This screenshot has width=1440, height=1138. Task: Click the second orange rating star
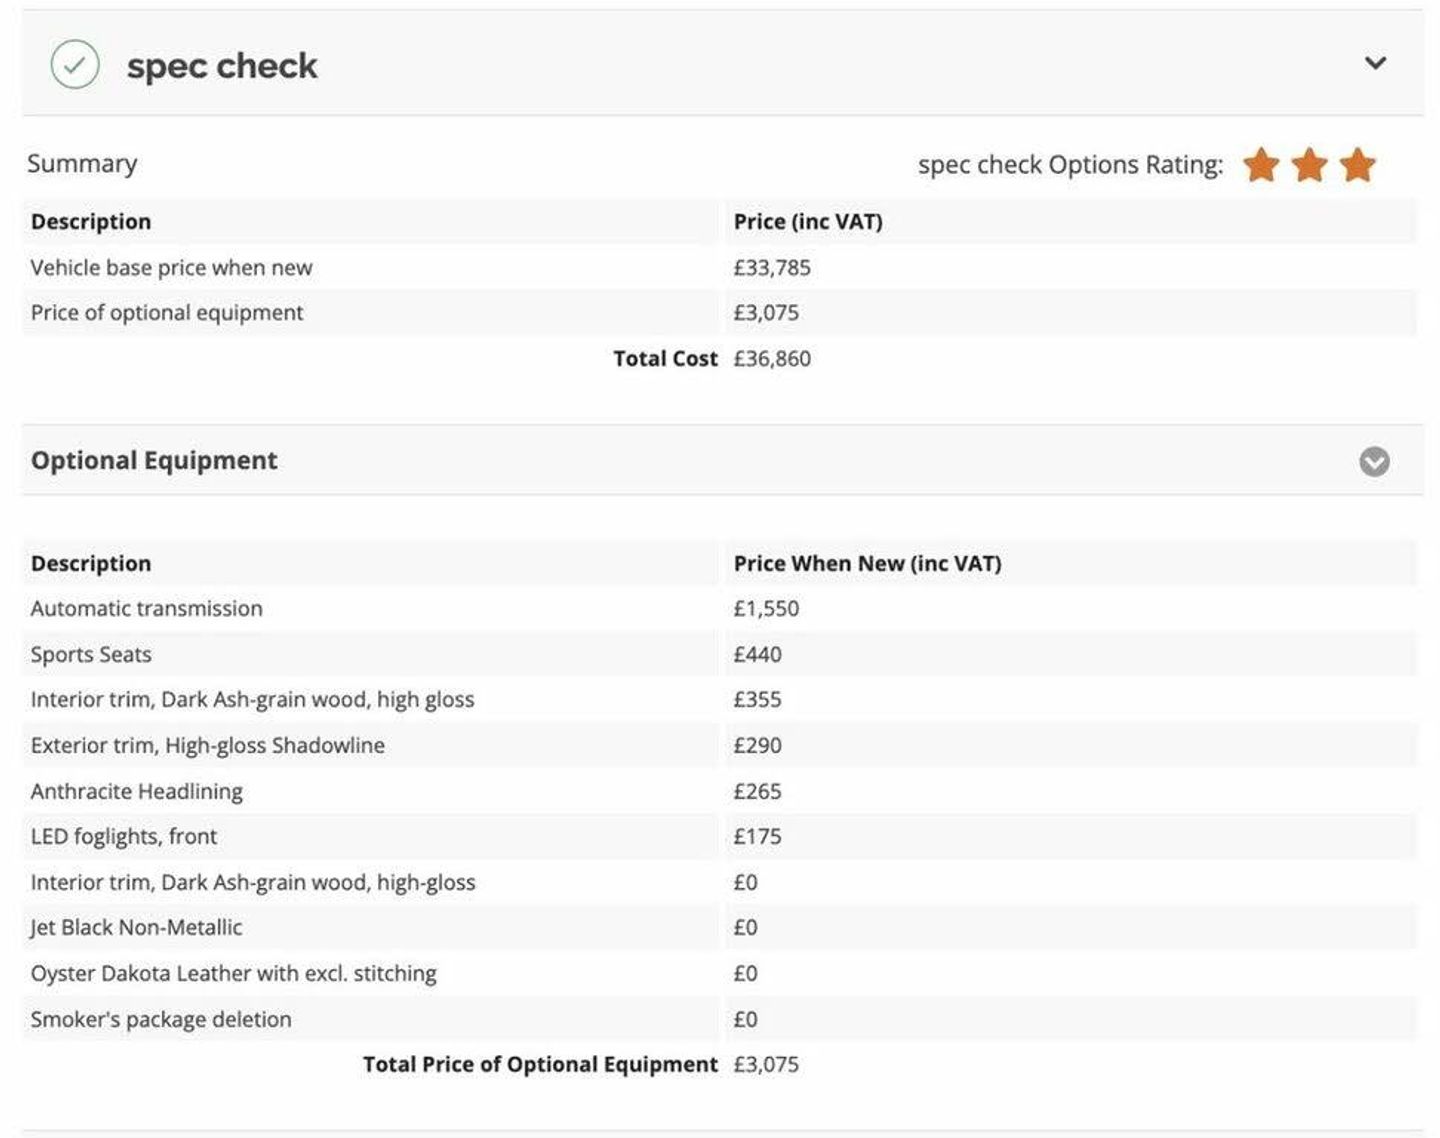(x=1309, y=165)
